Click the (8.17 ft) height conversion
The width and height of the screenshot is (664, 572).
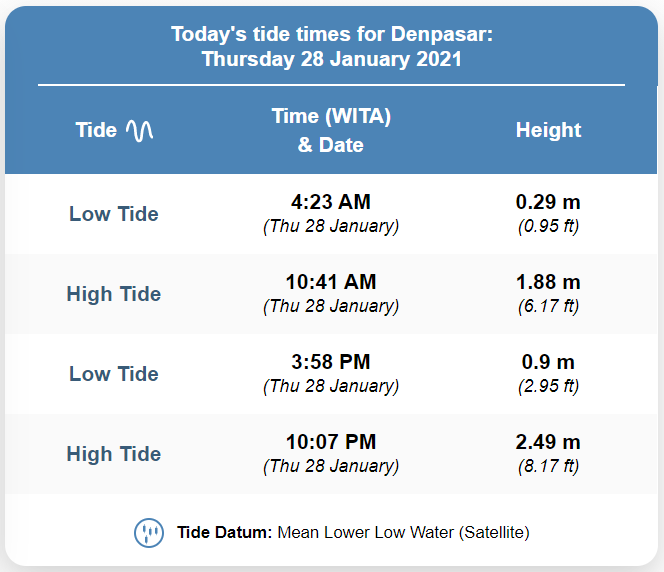click(548, 466)
